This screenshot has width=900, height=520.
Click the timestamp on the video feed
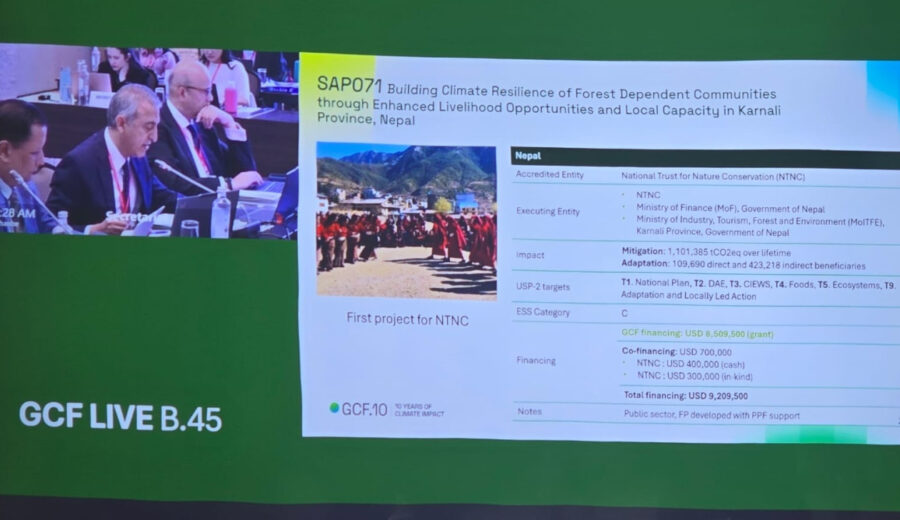tap(18, 213)
